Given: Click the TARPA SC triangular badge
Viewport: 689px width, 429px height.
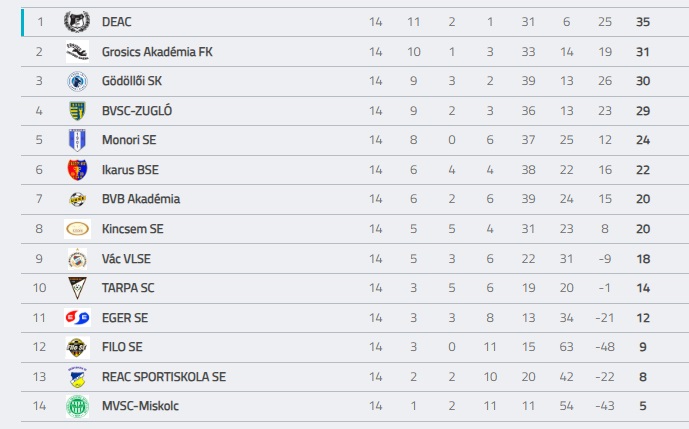Looking at the screenshot, I should (77, 288).
